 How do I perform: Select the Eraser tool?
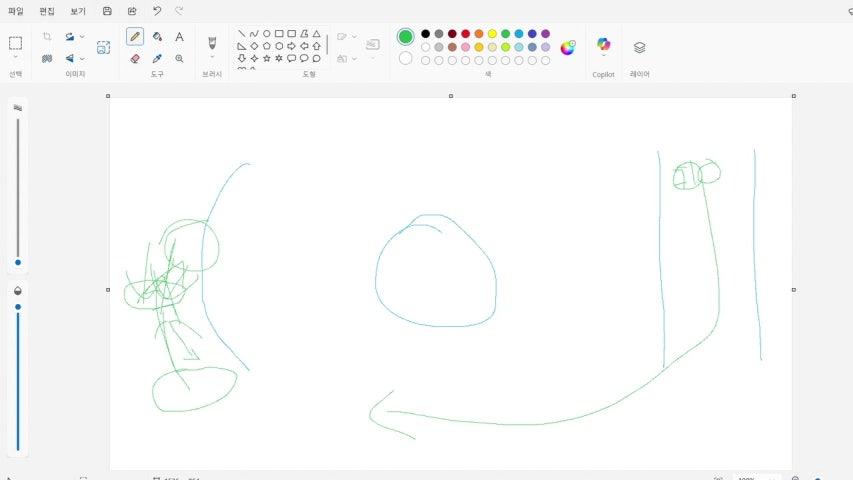[135, 58]
